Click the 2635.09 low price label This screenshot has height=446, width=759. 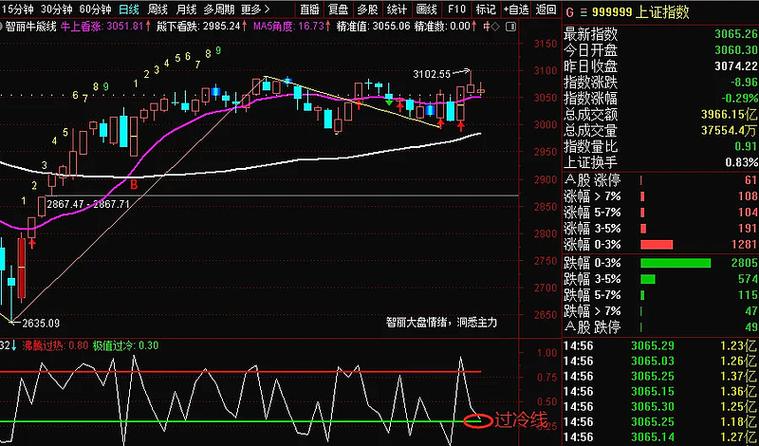click(x=41, y=323)
